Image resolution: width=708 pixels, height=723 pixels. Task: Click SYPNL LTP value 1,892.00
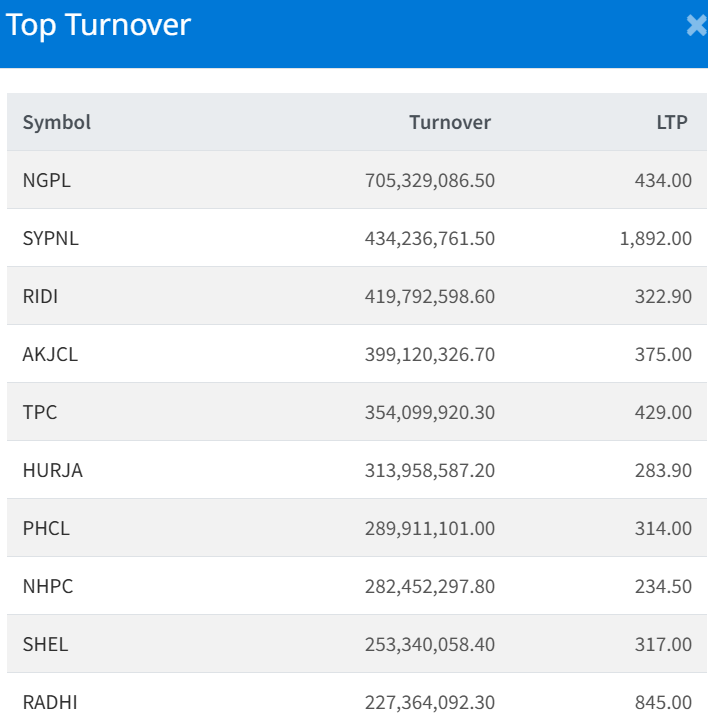point(656,238)
